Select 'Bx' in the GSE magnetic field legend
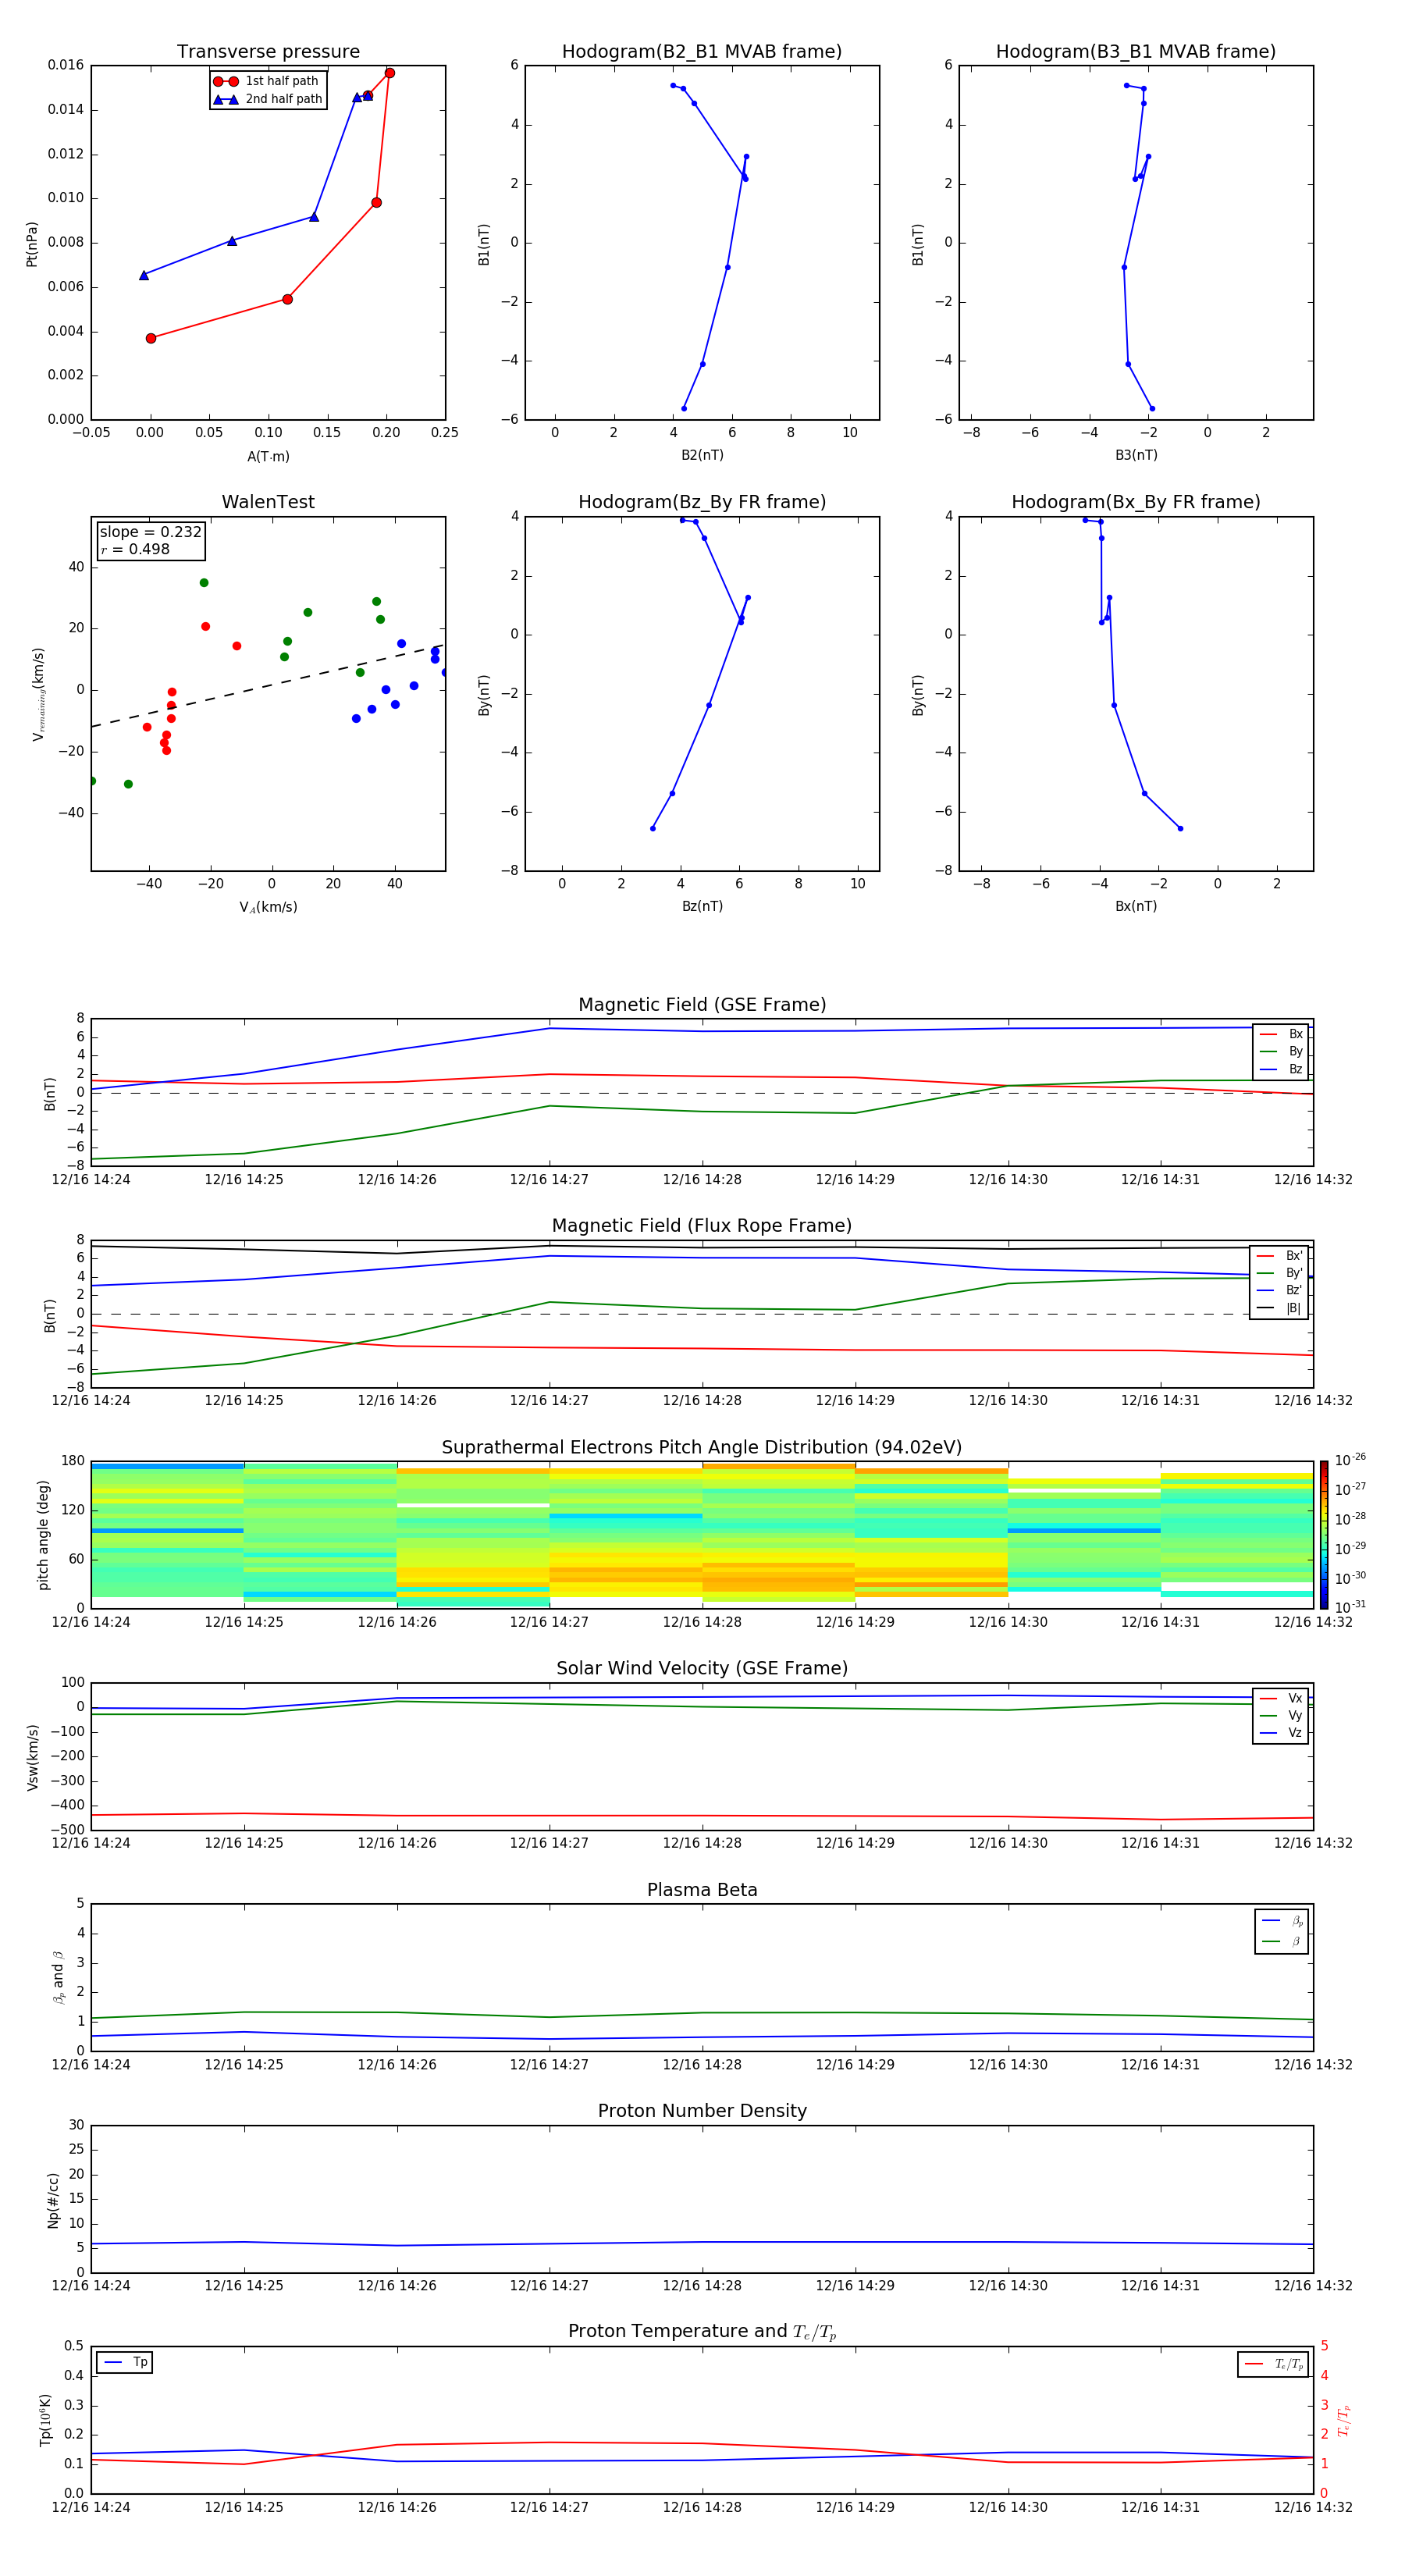1405x2576 pixels. pyautogui.click(x=1281, y=1034)
